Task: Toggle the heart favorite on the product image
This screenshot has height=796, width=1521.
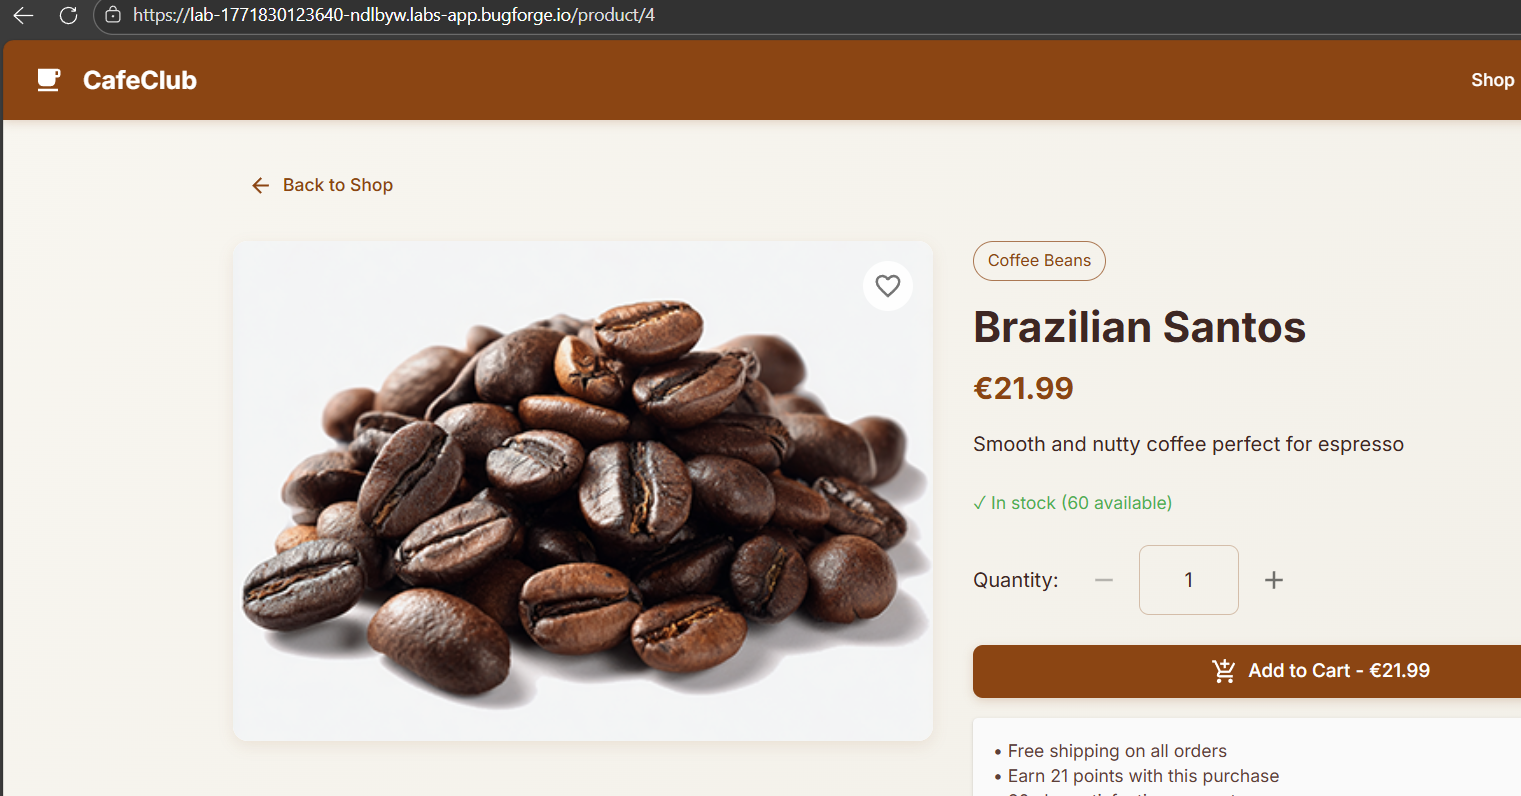Action: (x=888, y=286)
